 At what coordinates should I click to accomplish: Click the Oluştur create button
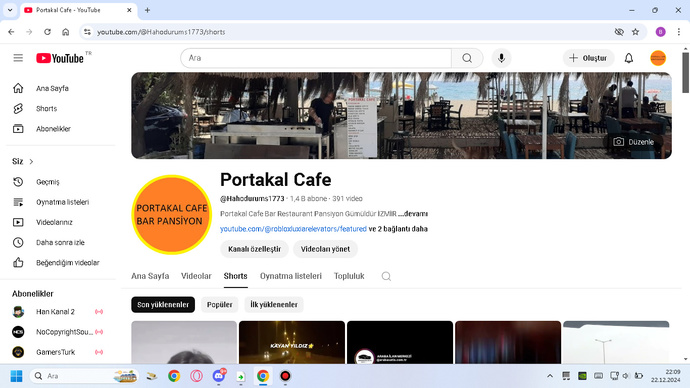point(588,58)
